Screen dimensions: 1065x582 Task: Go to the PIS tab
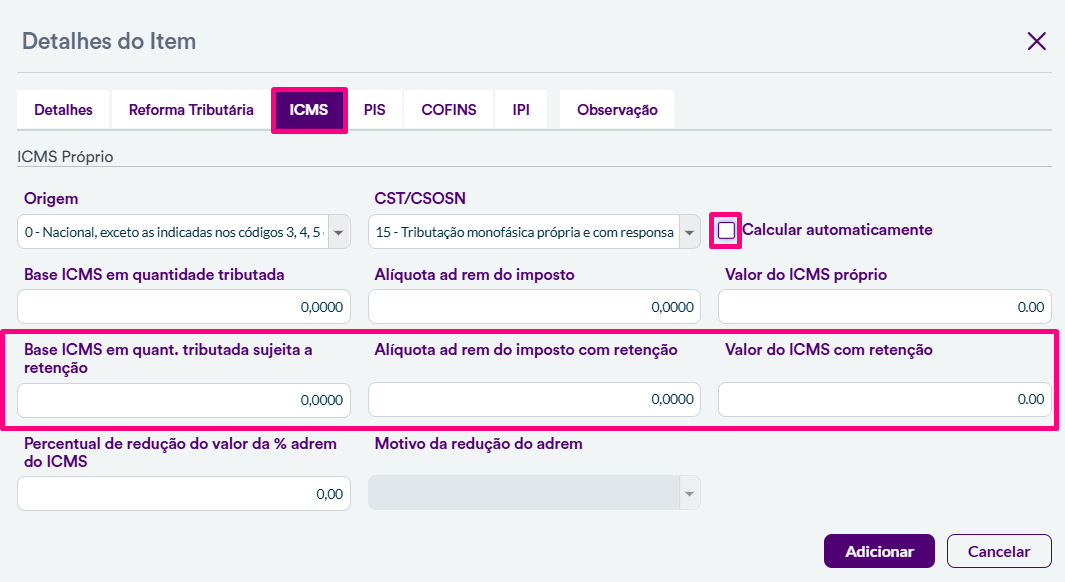click(x=375, y=110)
